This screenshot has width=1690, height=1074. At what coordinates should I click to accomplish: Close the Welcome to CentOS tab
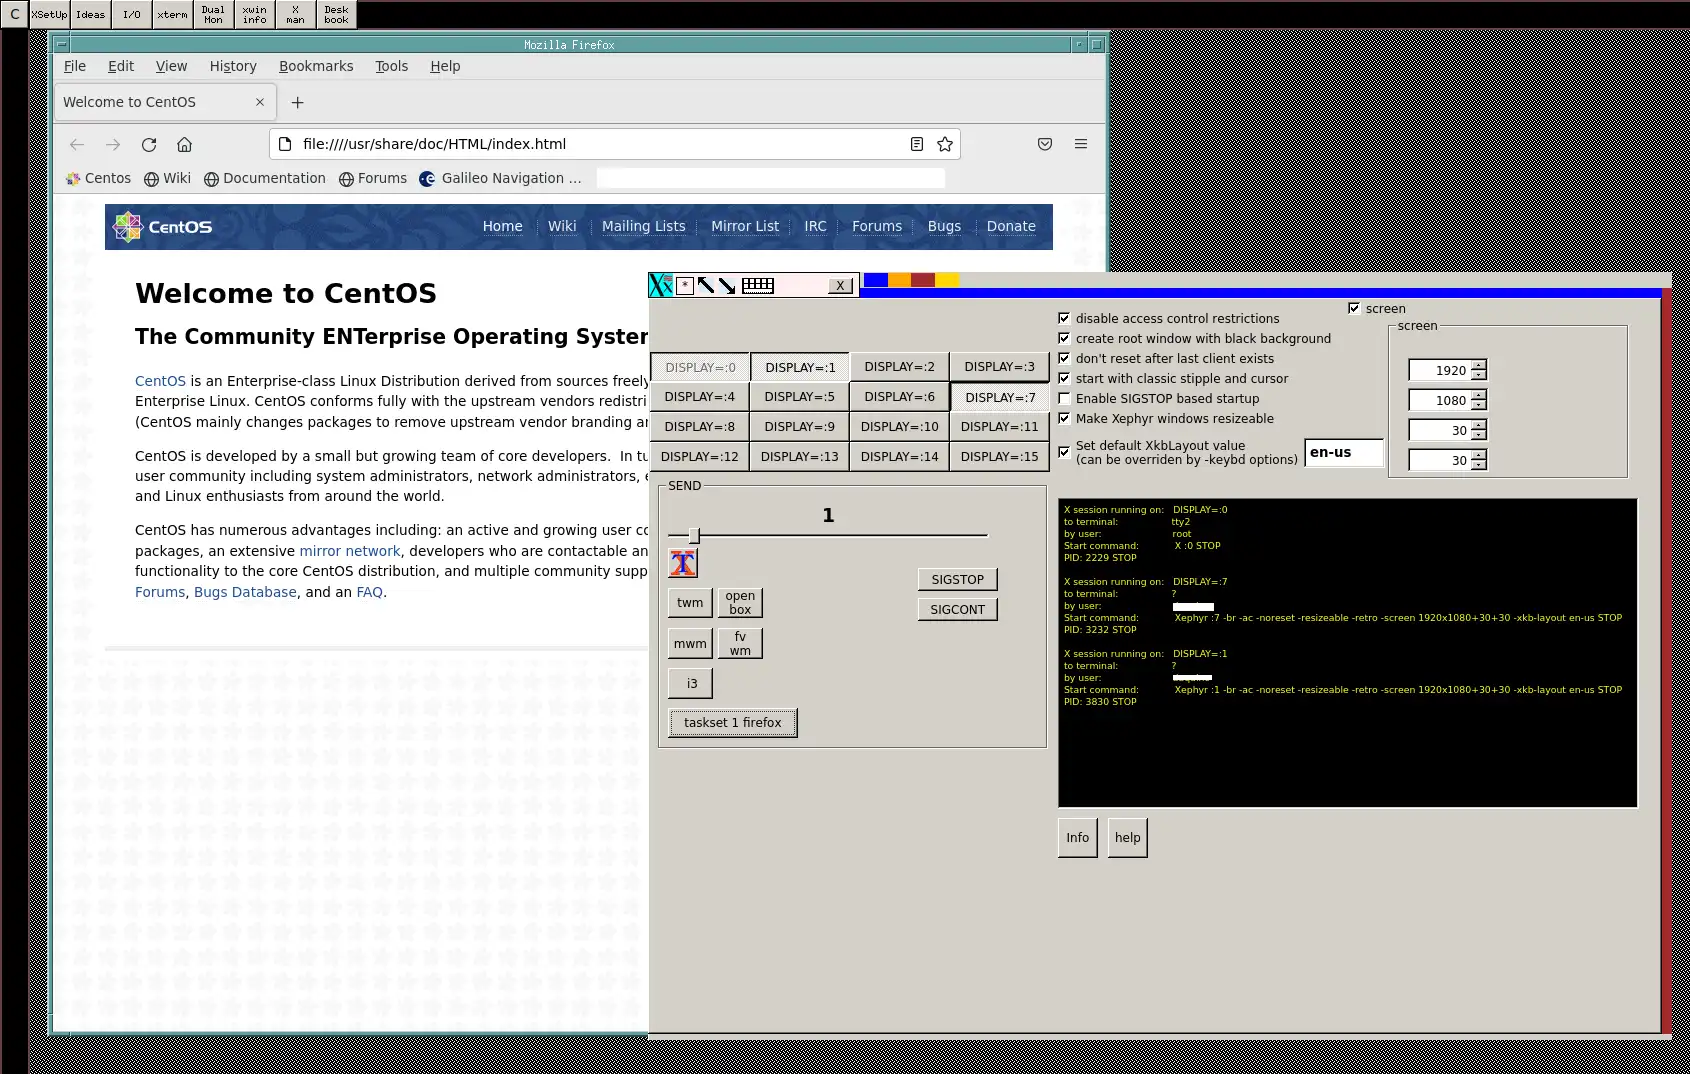pos(260,102)
